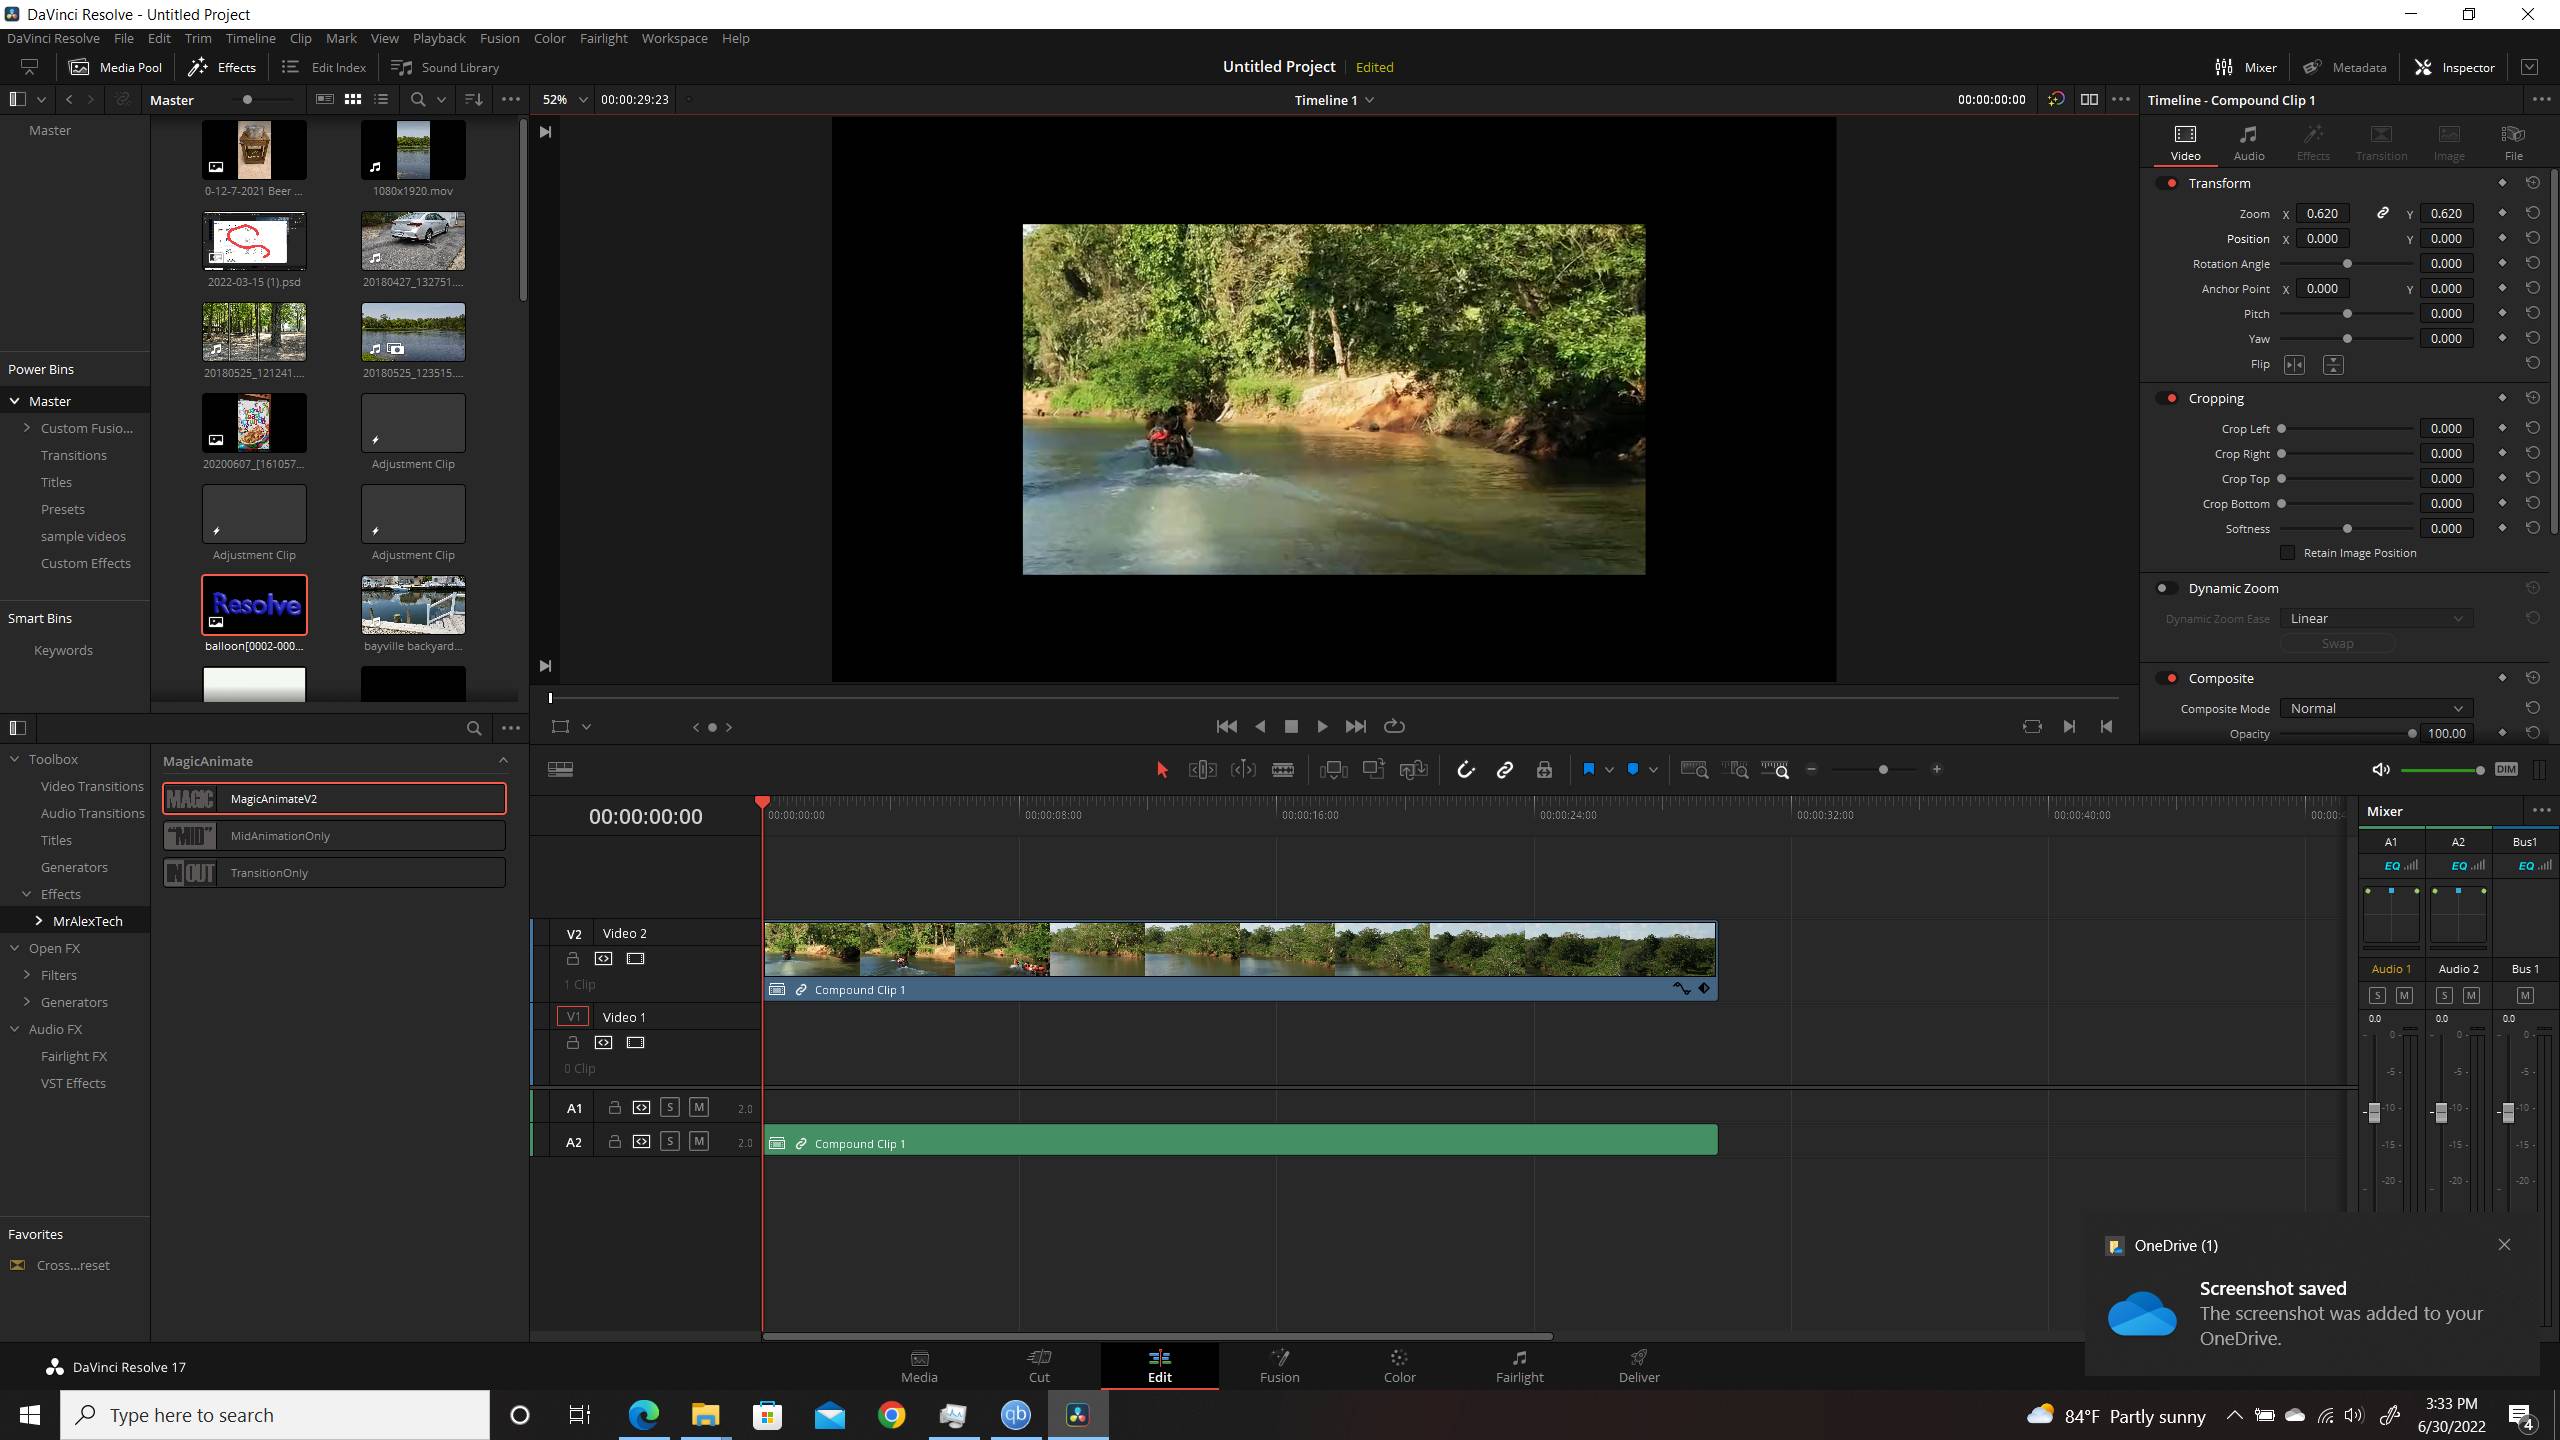Expand the Filters group under Open FX
The image size is (2560, 1440).
click(27, 975)
